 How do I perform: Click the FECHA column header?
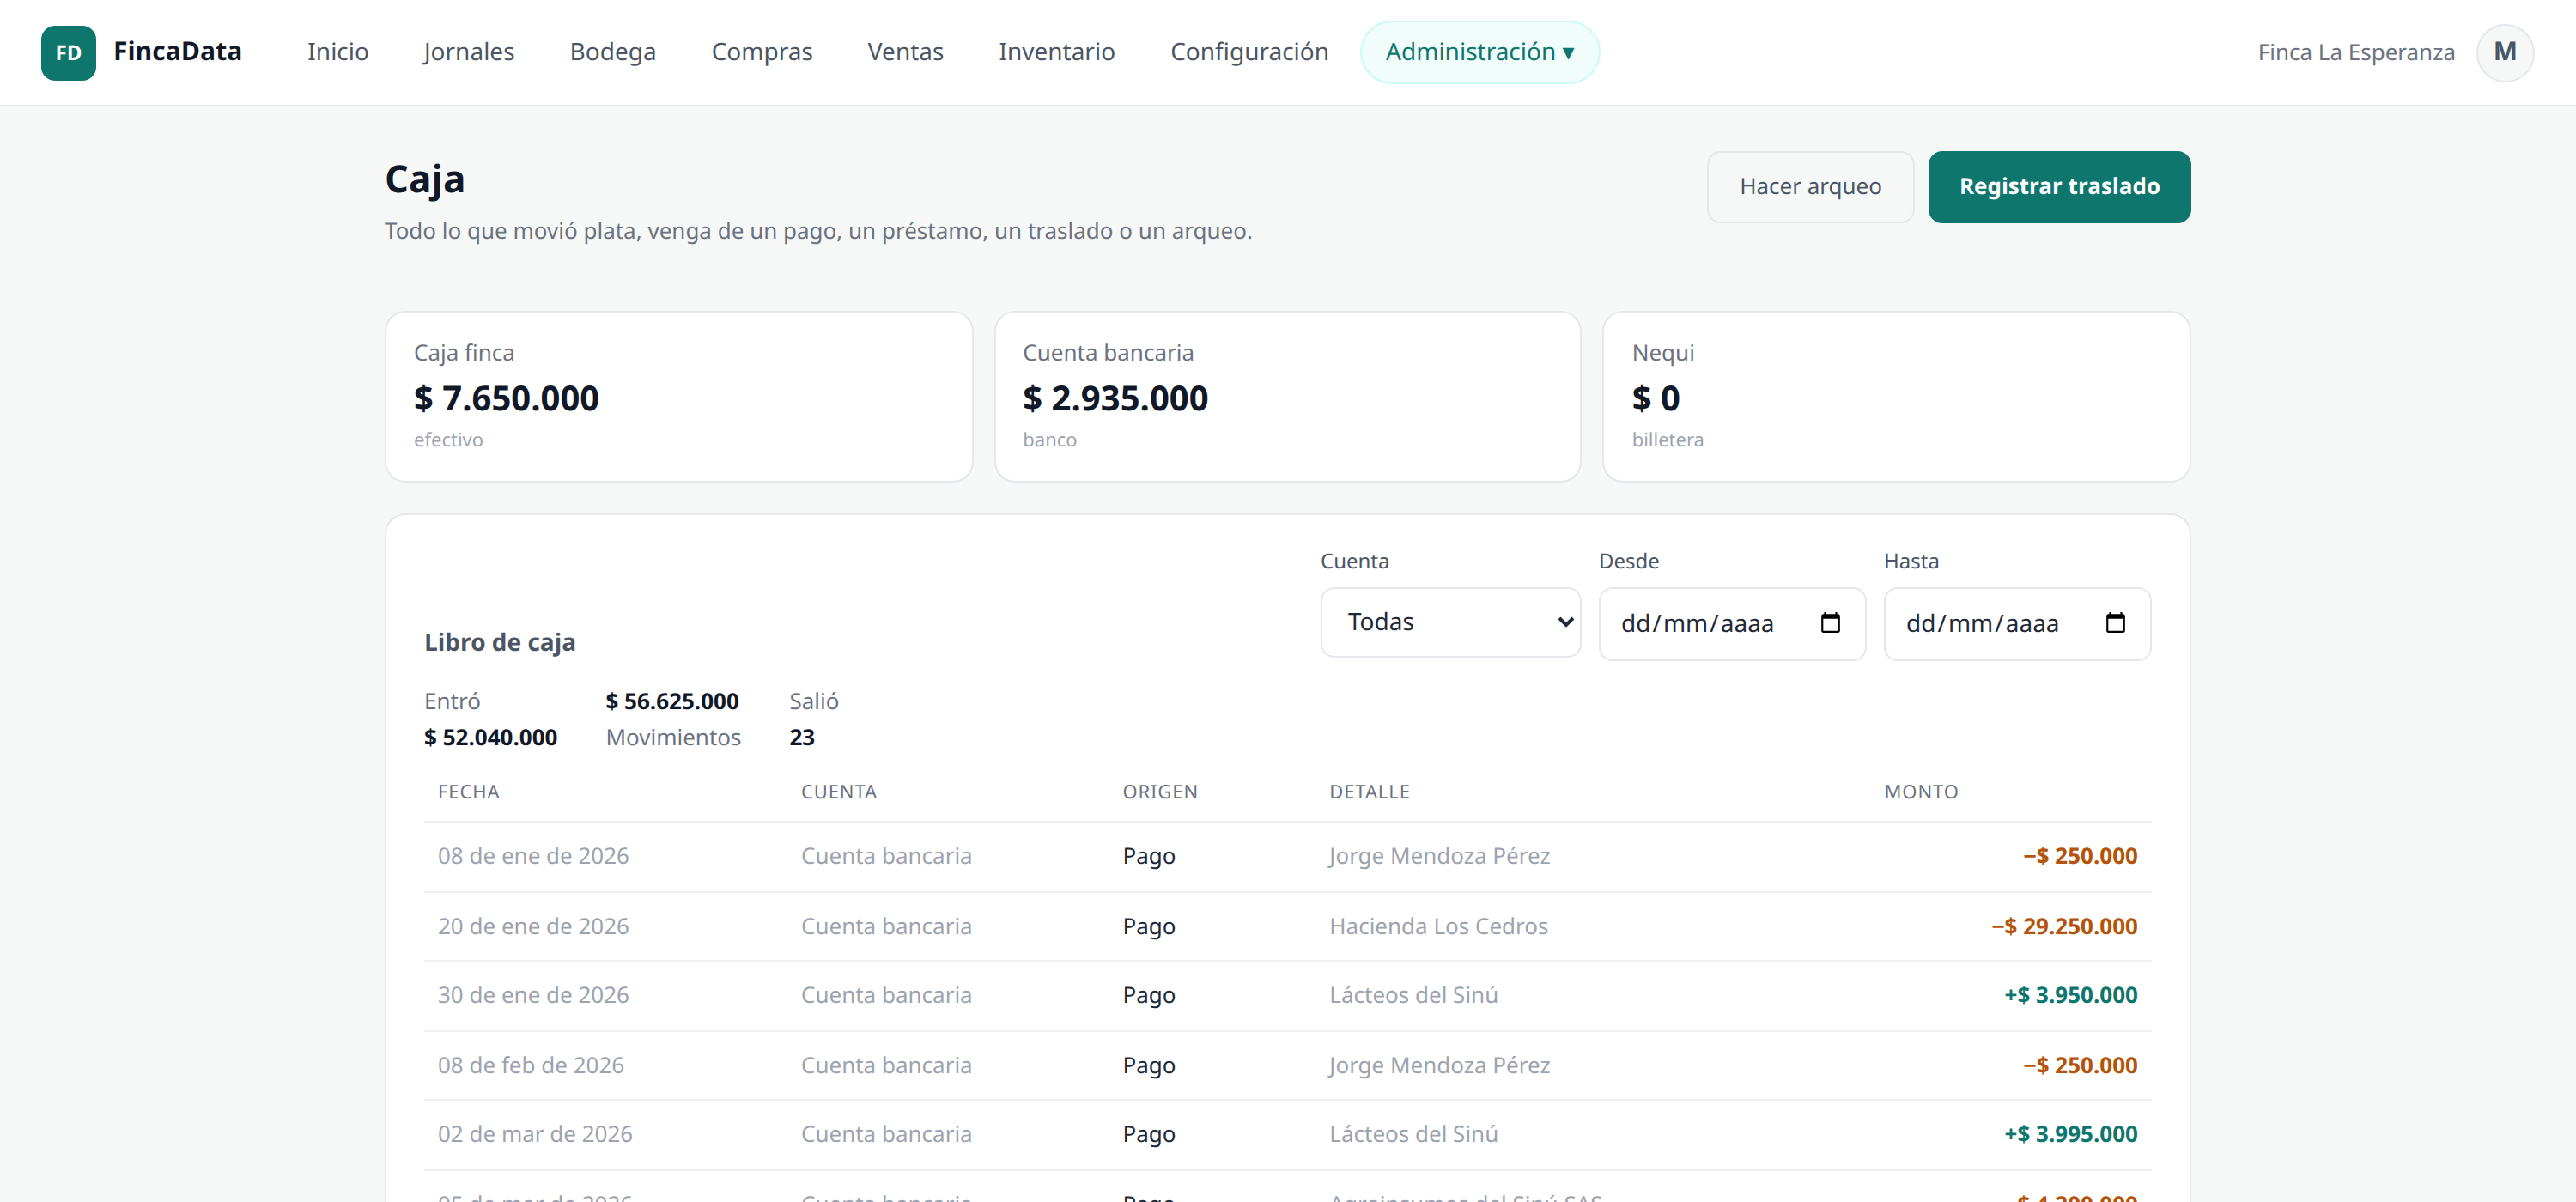(x=468, y=791)
